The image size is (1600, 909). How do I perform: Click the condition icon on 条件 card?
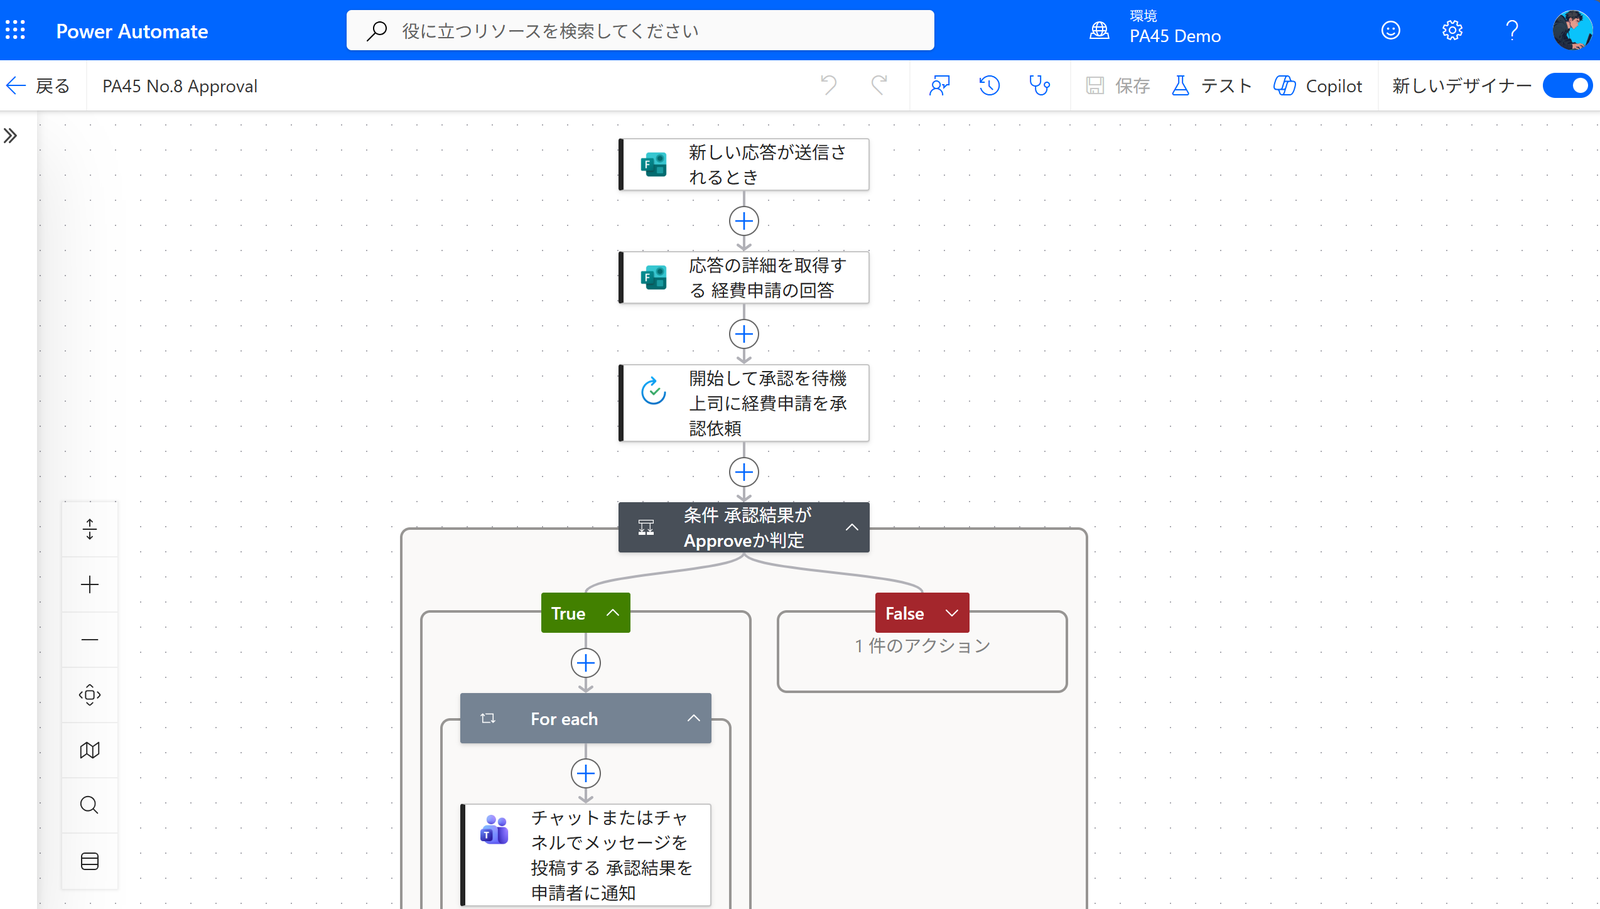[x=647, y=527]
